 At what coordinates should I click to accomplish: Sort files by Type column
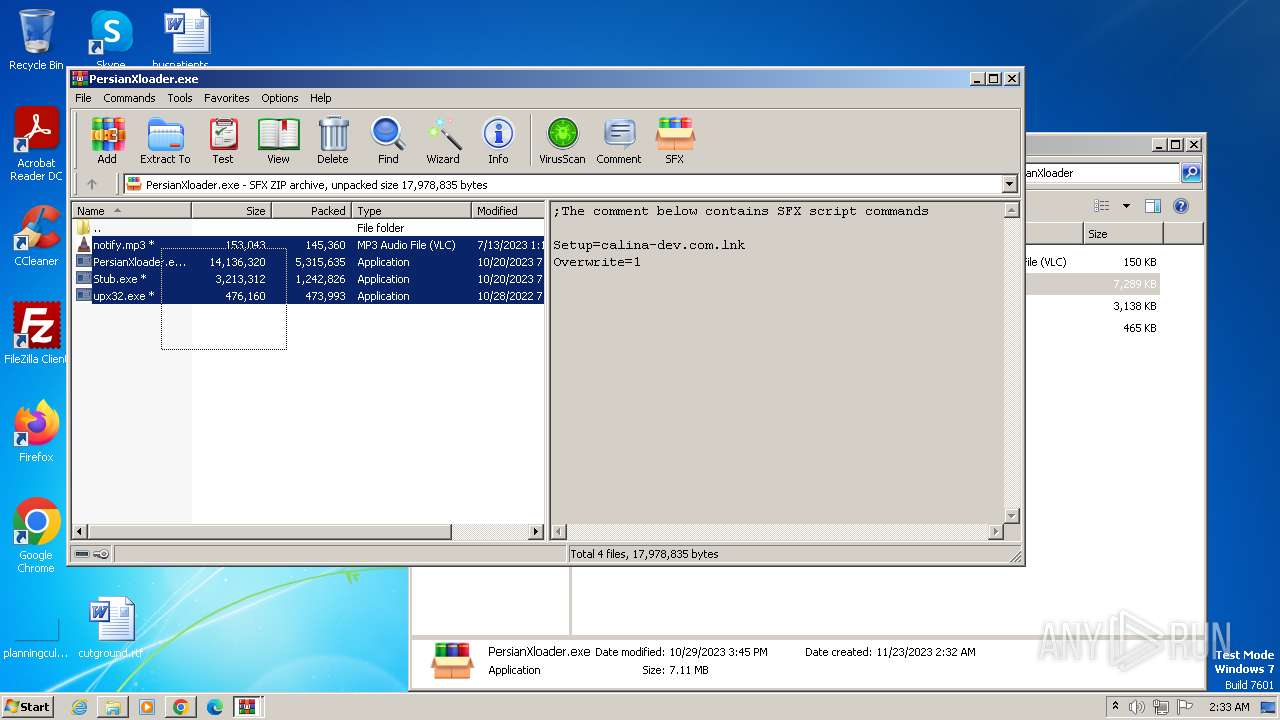point(411,211)
